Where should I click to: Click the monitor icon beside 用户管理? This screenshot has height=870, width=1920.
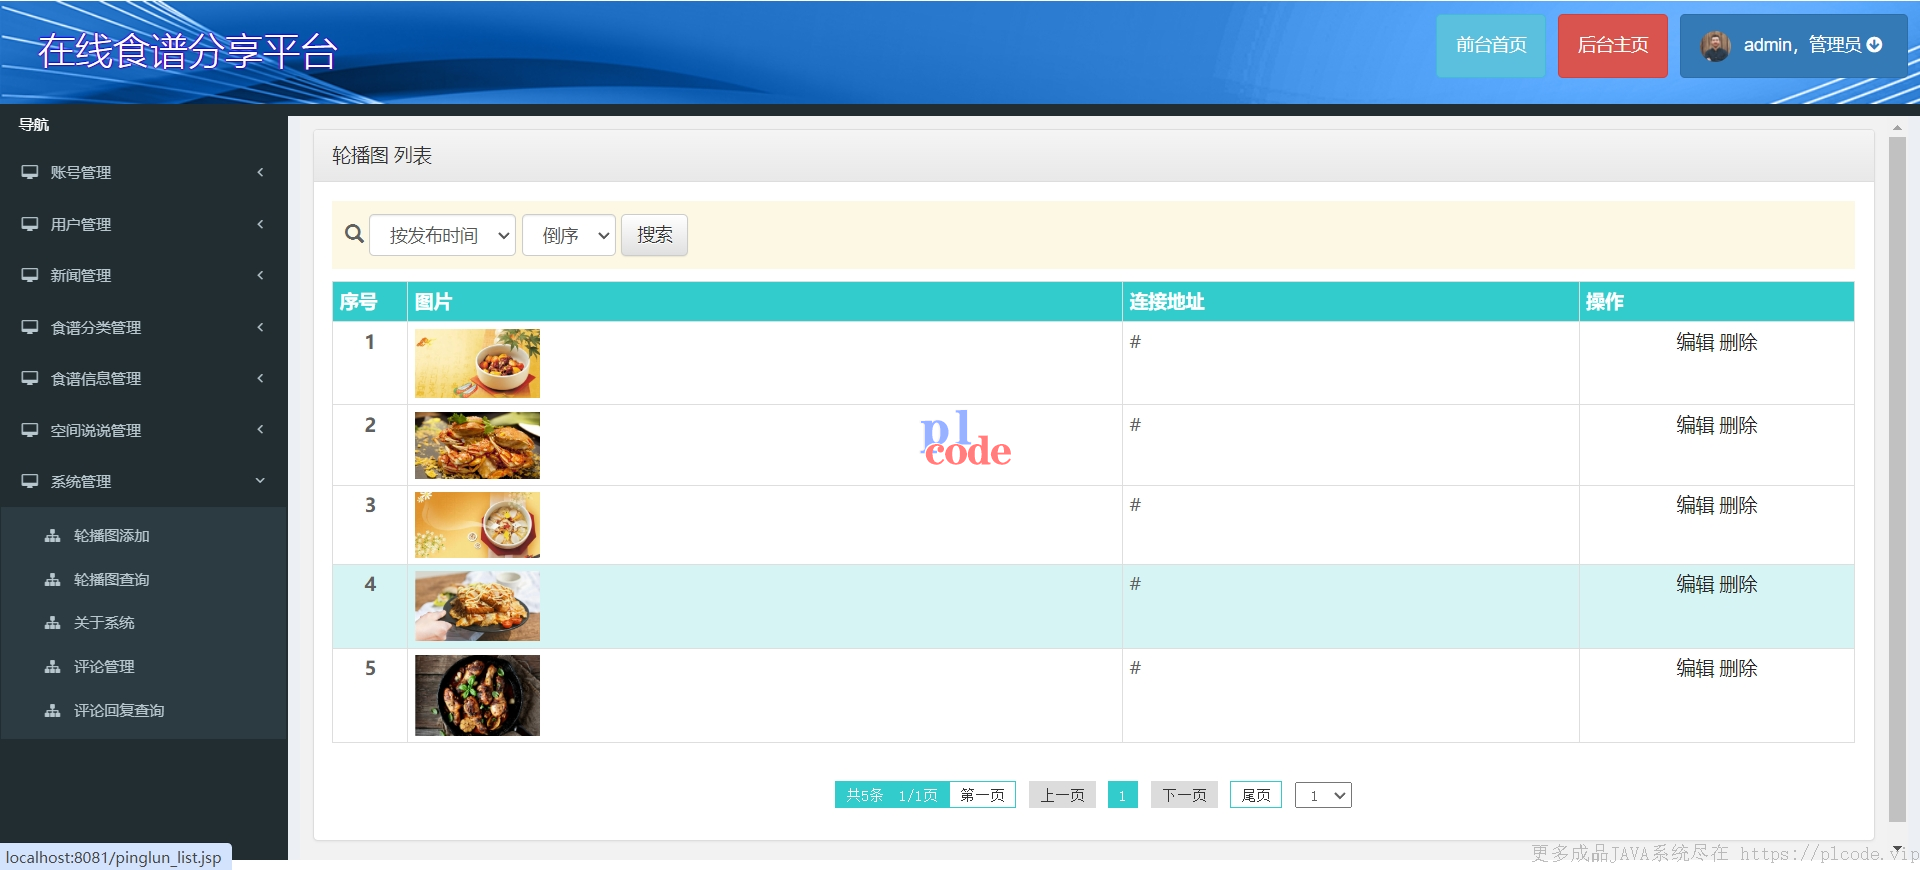click(x=30, y=224)
